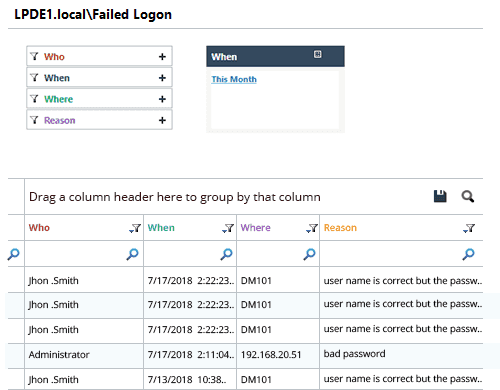Toggle the When panel's collapse button

(318, 54)
